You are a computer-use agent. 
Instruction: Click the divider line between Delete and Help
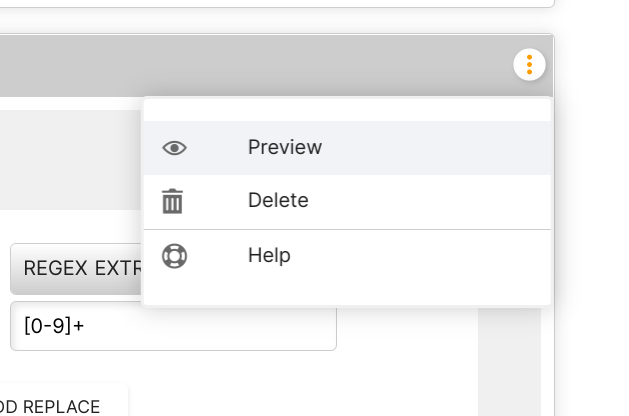pyautogui.click(x=347, y=229)
